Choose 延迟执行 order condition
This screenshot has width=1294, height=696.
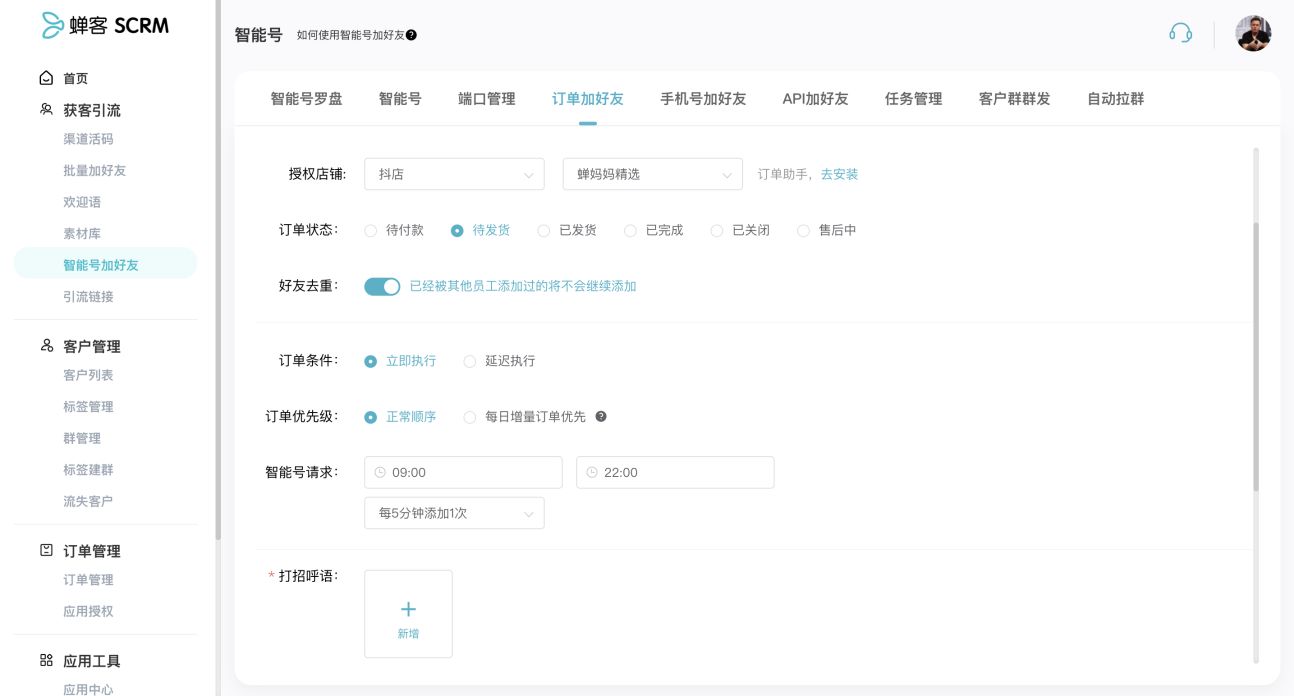click(x=499, y=361)
